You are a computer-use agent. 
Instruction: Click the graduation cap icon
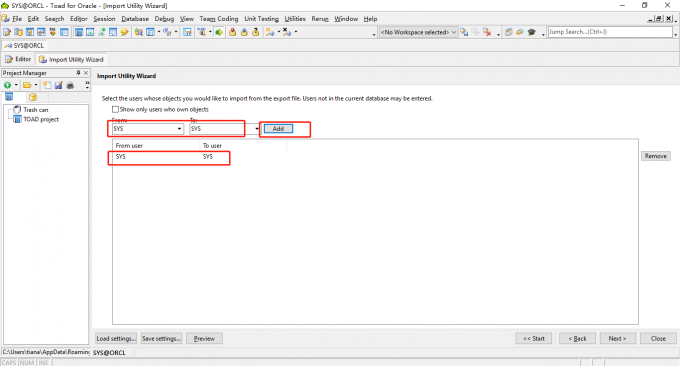coord(532,32)
